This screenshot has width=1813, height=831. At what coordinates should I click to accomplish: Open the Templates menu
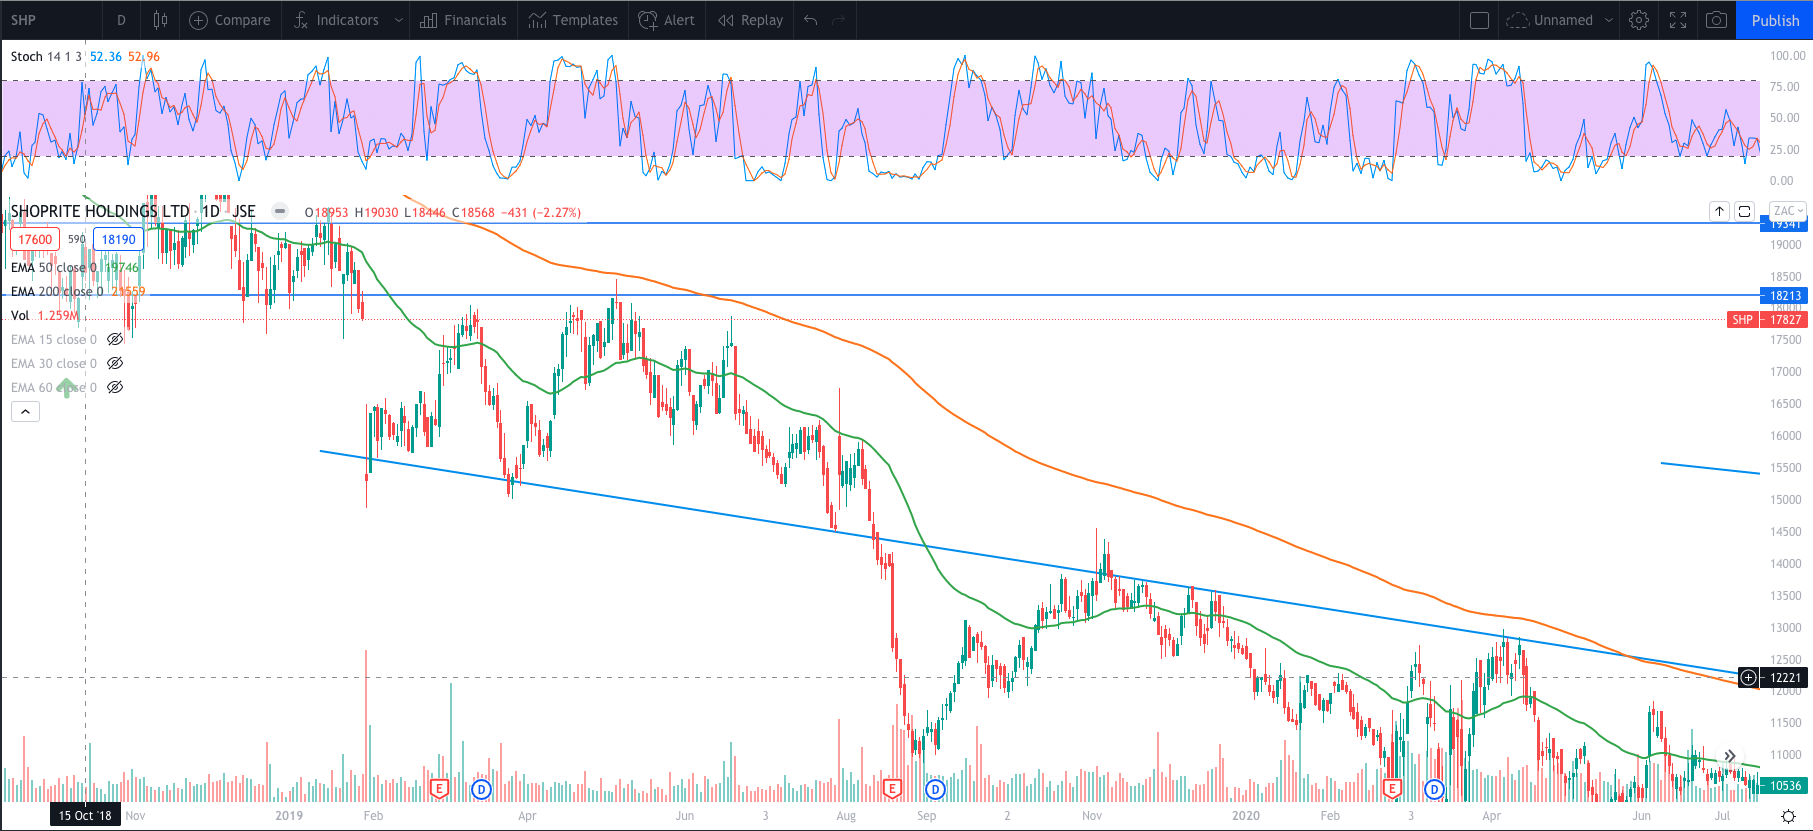(x=573, y=20)
